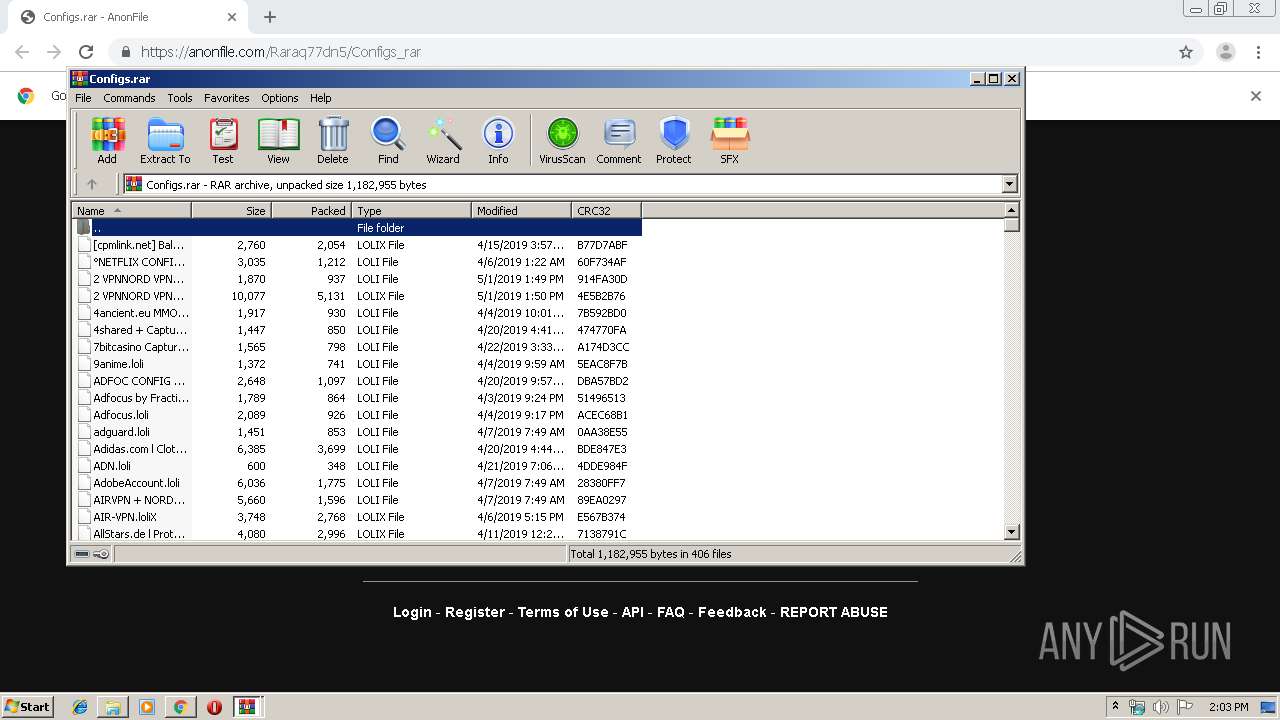Open the Terms of Use link
The image size is (1280, 720).
pos(563,612)
